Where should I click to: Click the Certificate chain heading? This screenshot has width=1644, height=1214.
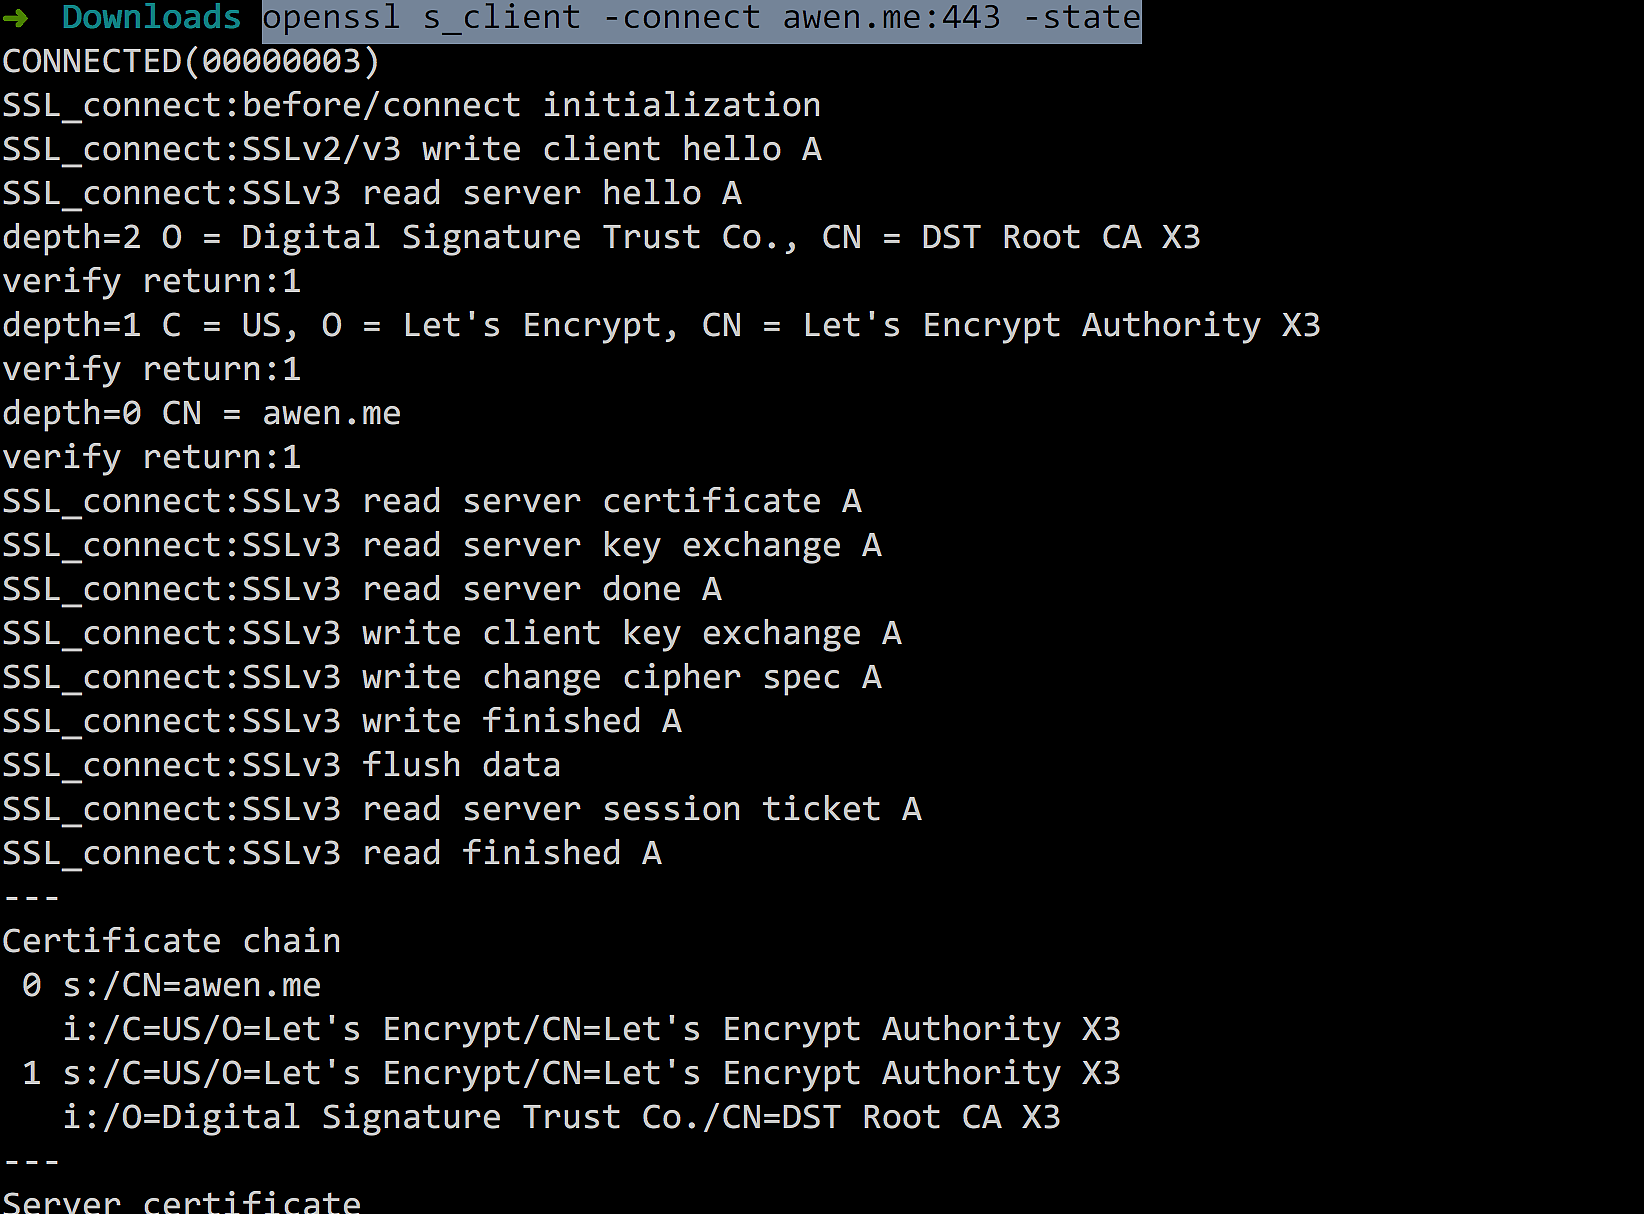click(x=171, y=941)
